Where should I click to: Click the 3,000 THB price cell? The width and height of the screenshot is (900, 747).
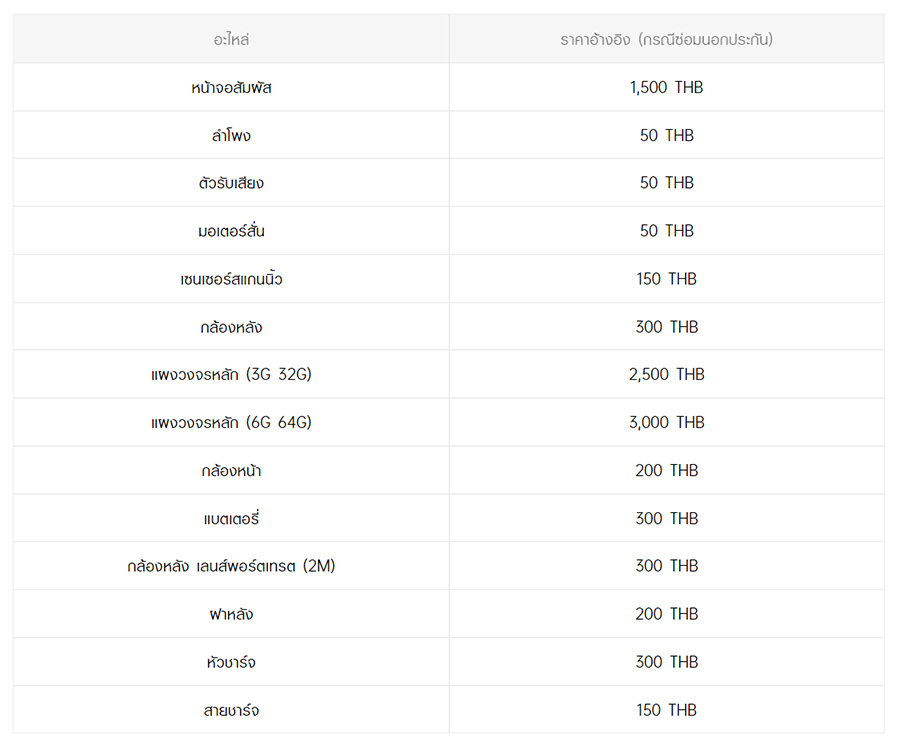[666, 423]
